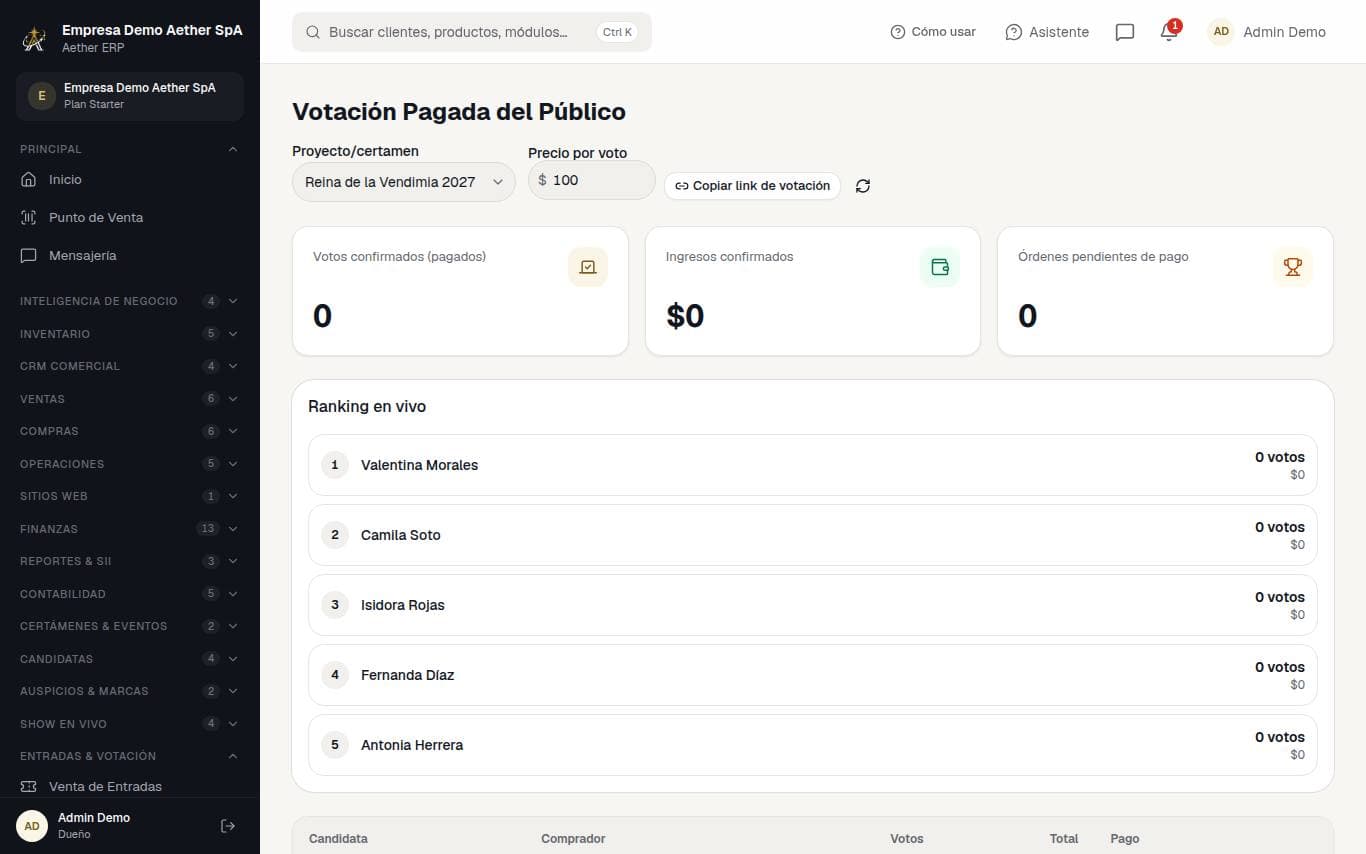
Task: Click the refresh icon beside Copiar link
Action: [x=863, y=186]
